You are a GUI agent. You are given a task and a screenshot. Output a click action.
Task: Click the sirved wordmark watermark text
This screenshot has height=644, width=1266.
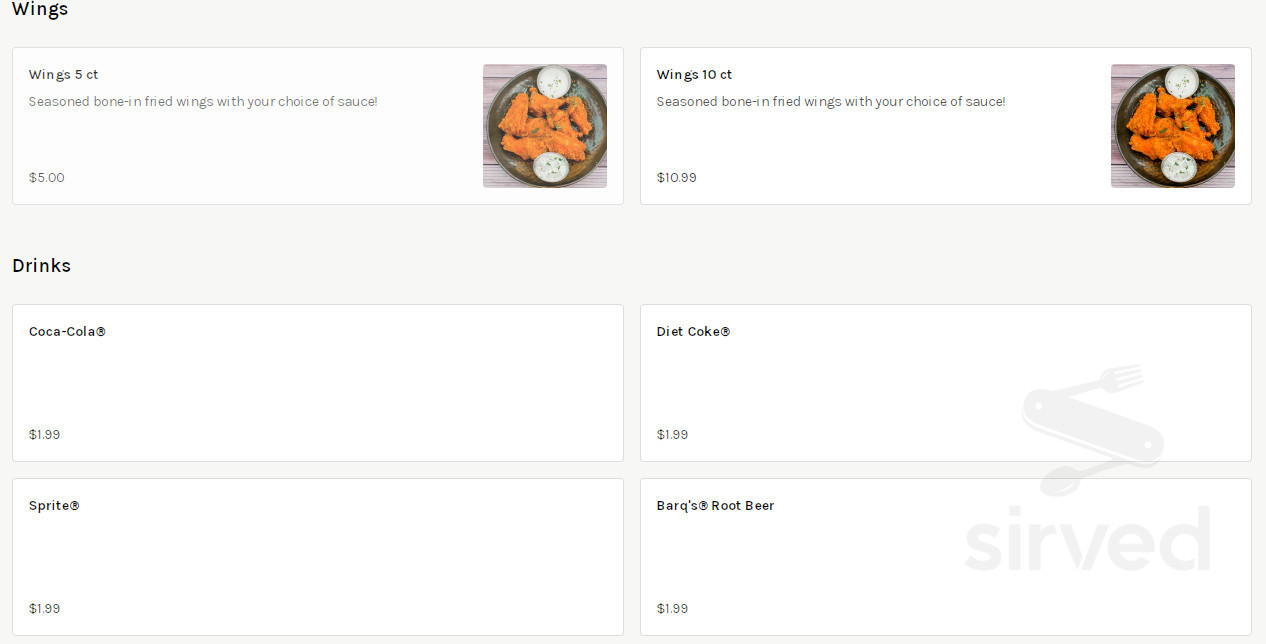point(1087,541)
